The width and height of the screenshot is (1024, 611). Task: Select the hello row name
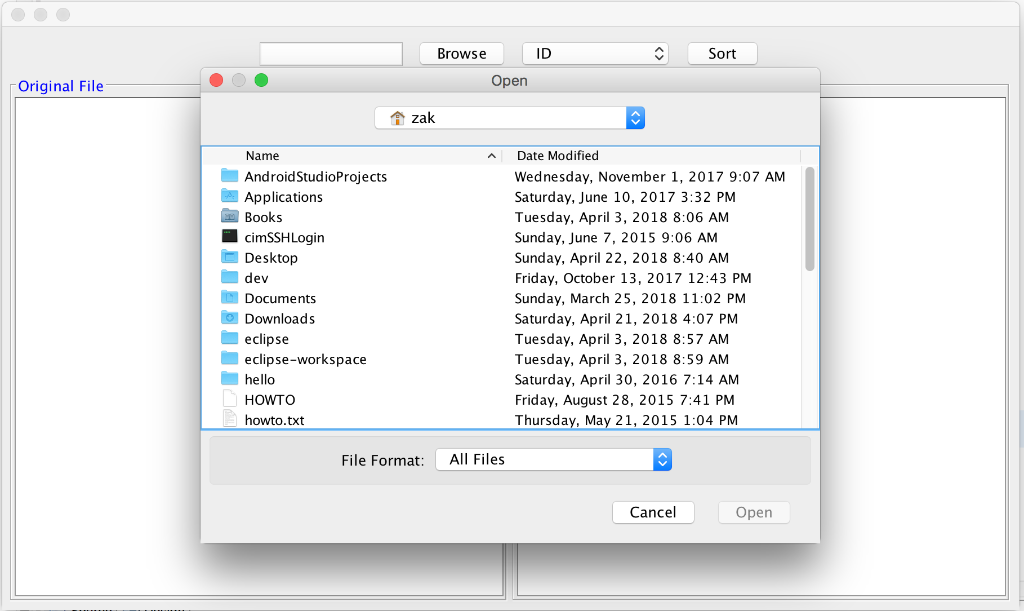259,379
